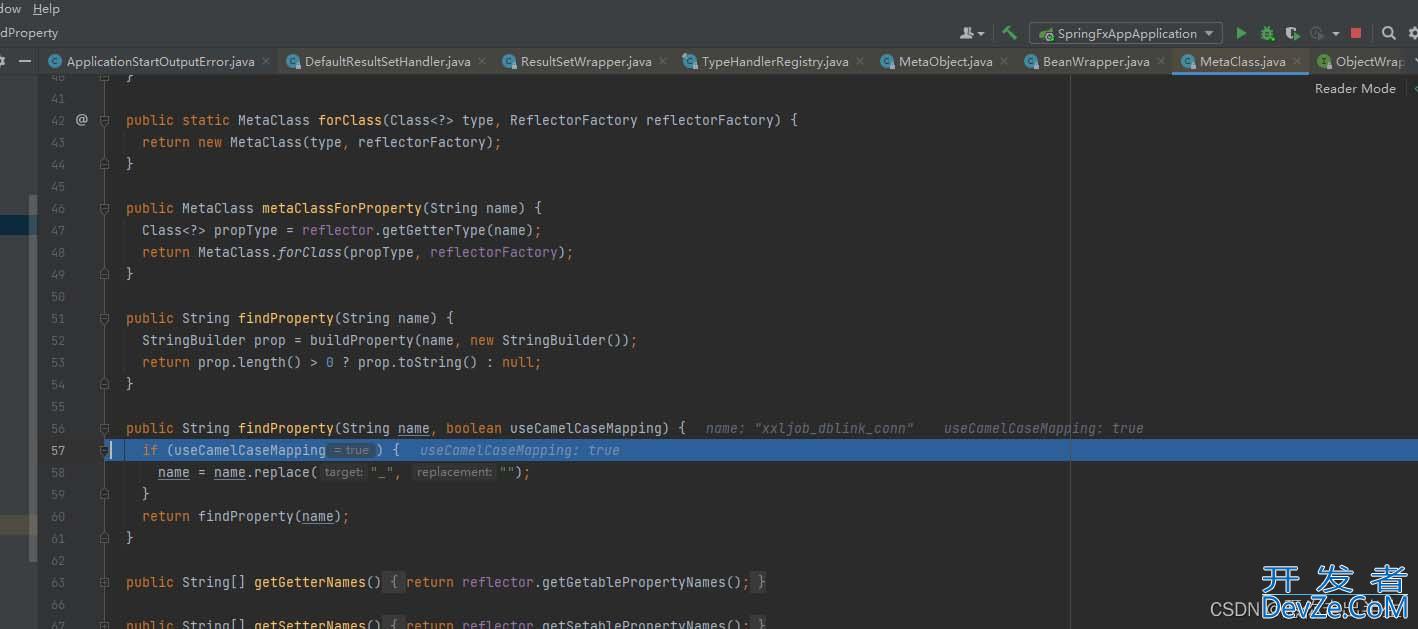Click the @ gutter icon on line 42
This screenshot has height=629, width=1418.
pos(82,120)
